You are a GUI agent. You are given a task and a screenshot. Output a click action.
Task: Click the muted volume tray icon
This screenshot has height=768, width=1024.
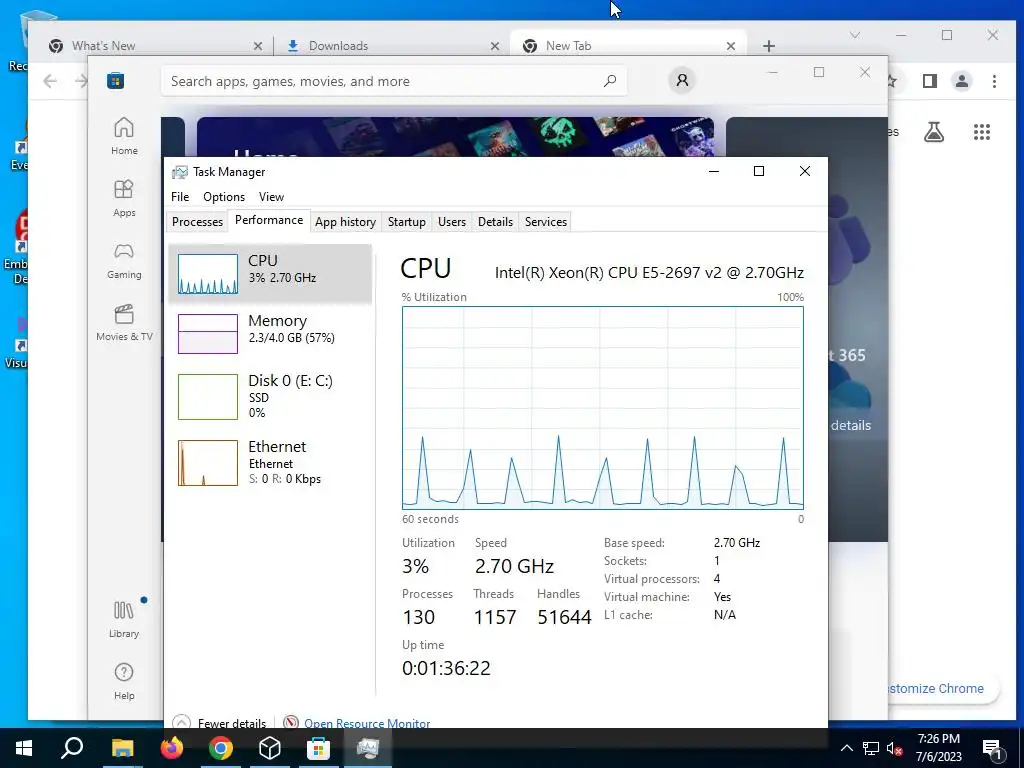pos(895,748)
